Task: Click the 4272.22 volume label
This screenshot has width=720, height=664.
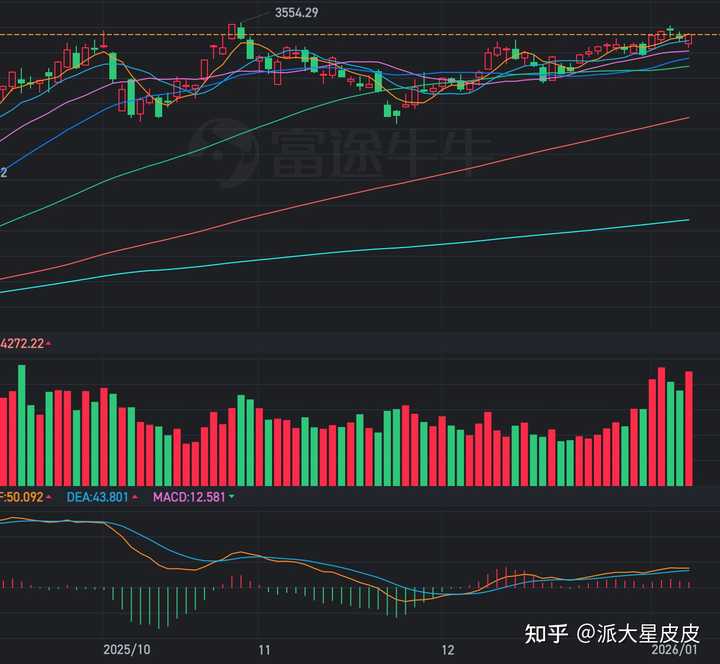Action: (22, 344)
